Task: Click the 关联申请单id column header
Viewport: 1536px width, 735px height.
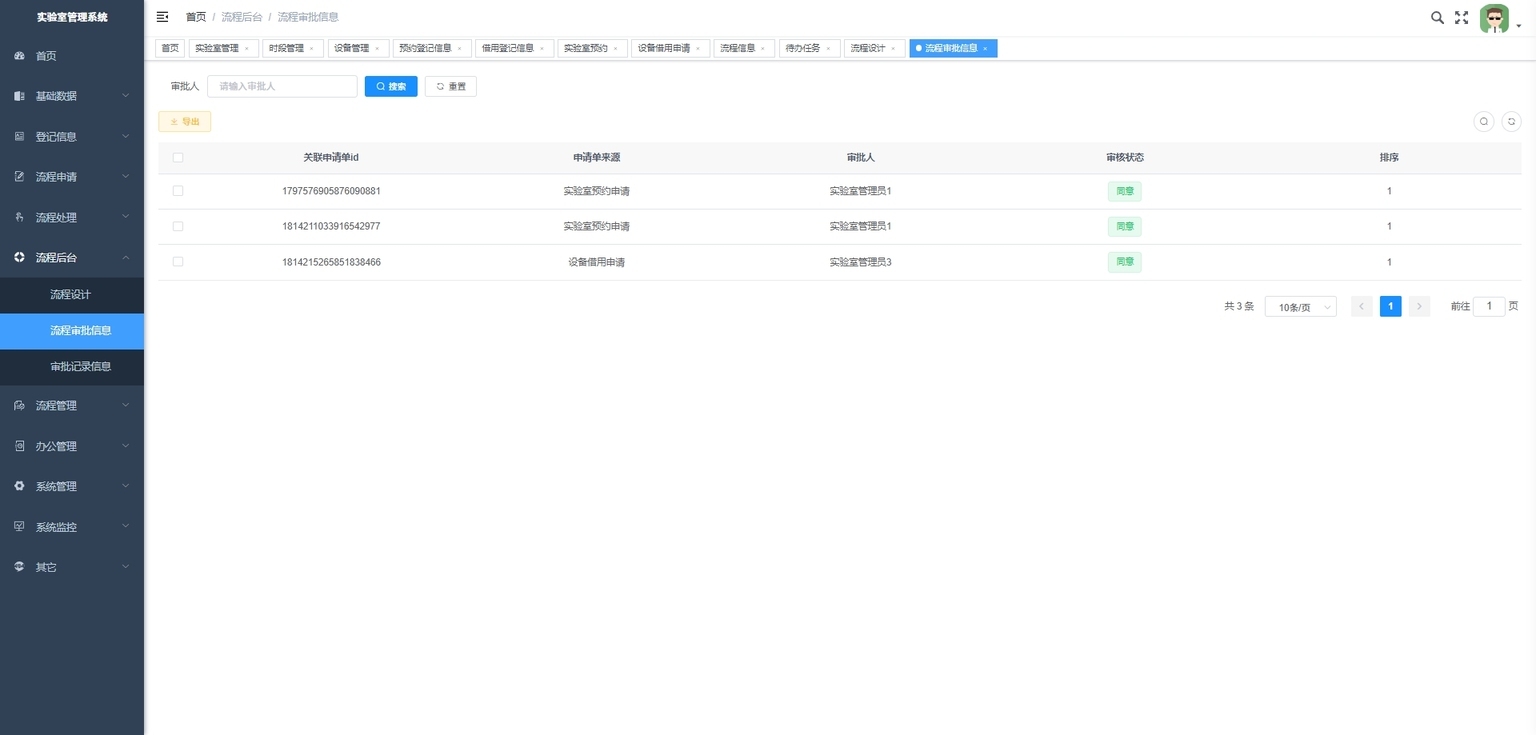Action: click(331, 158)
